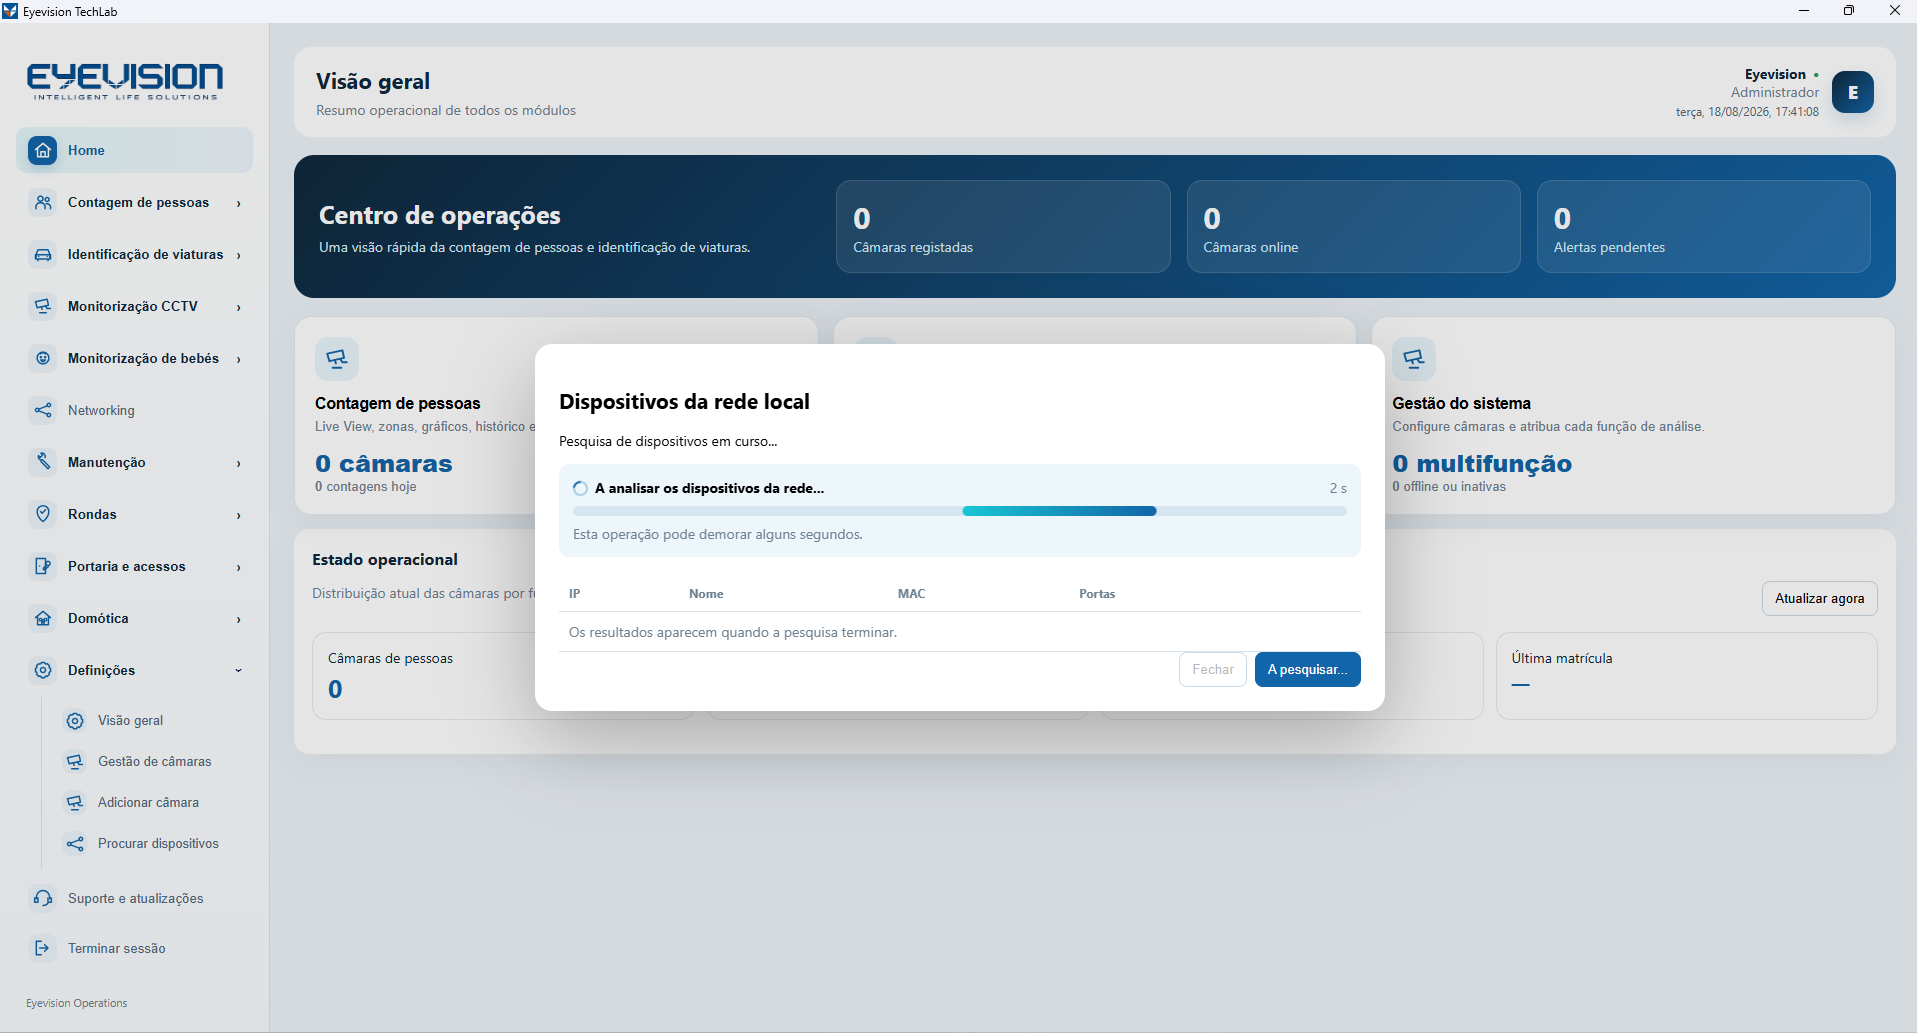Click the Contagem de pessoas people icon

[x=43, y=202]
